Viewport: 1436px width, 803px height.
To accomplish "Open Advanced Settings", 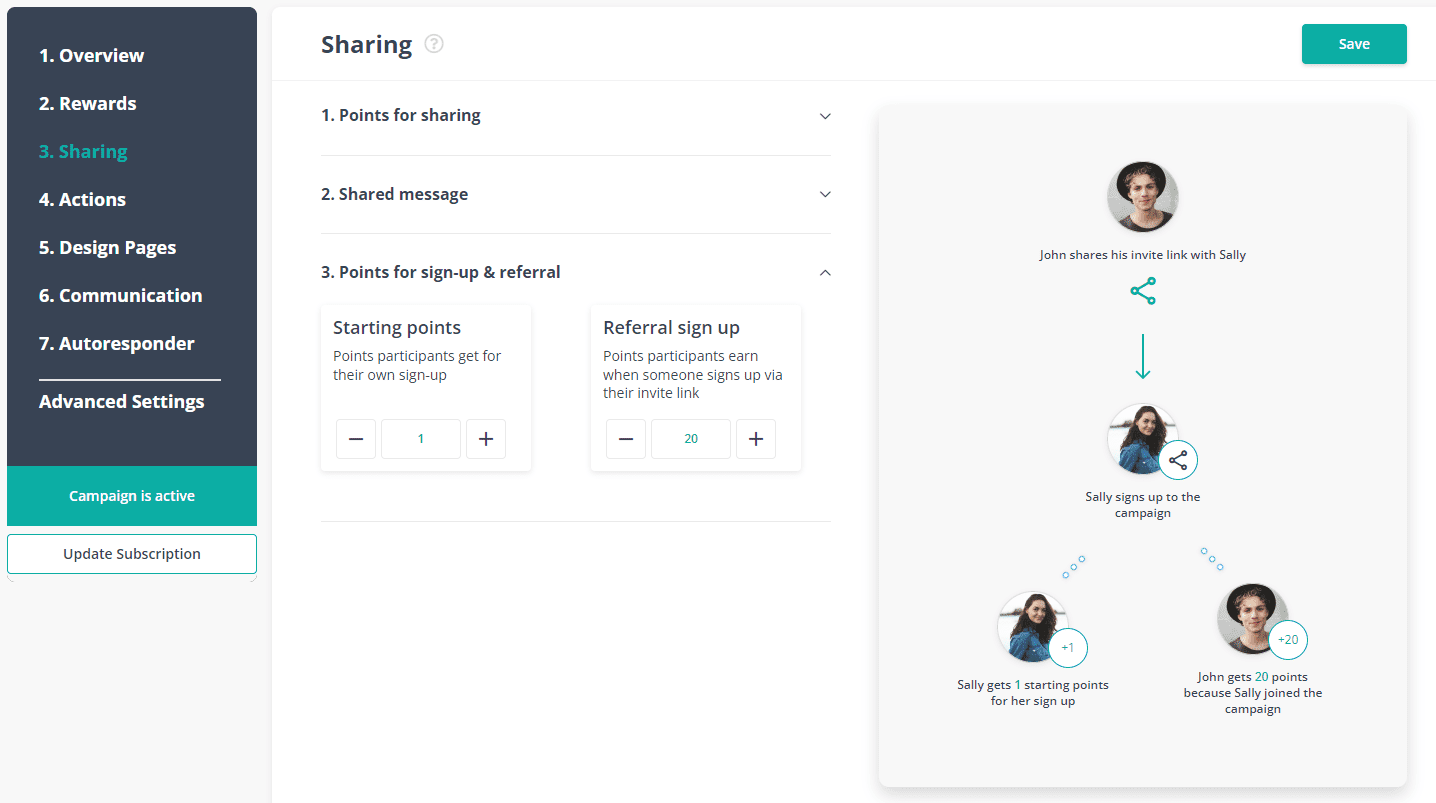I will [122, 401].
